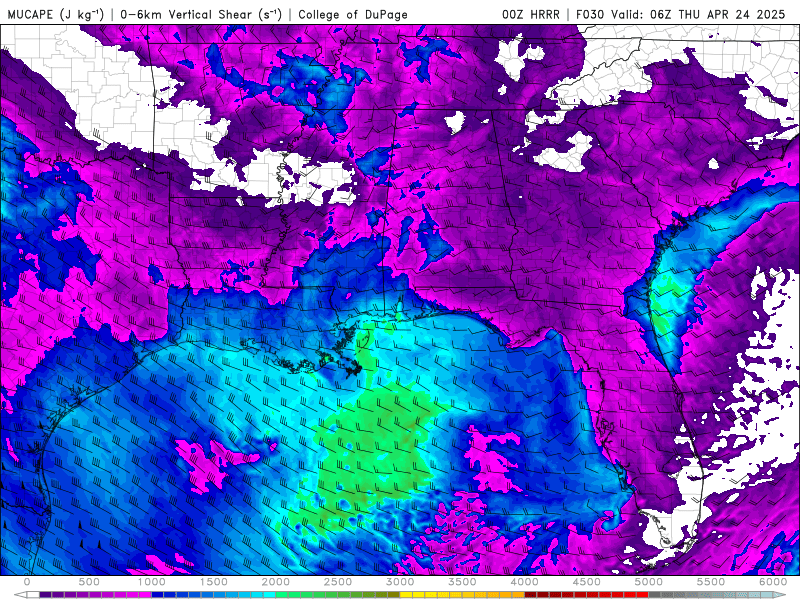Select the first dark blue swatch below 1000

(158, 595)
